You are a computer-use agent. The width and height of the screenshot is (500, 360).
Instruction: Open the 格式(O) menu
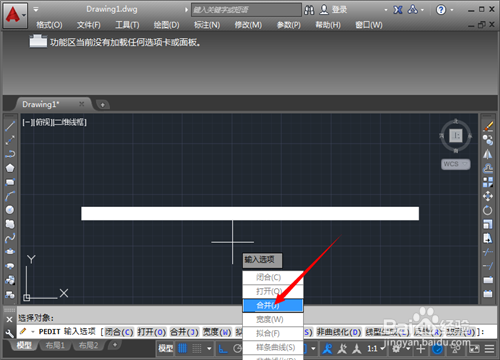(x=49, y=25)
